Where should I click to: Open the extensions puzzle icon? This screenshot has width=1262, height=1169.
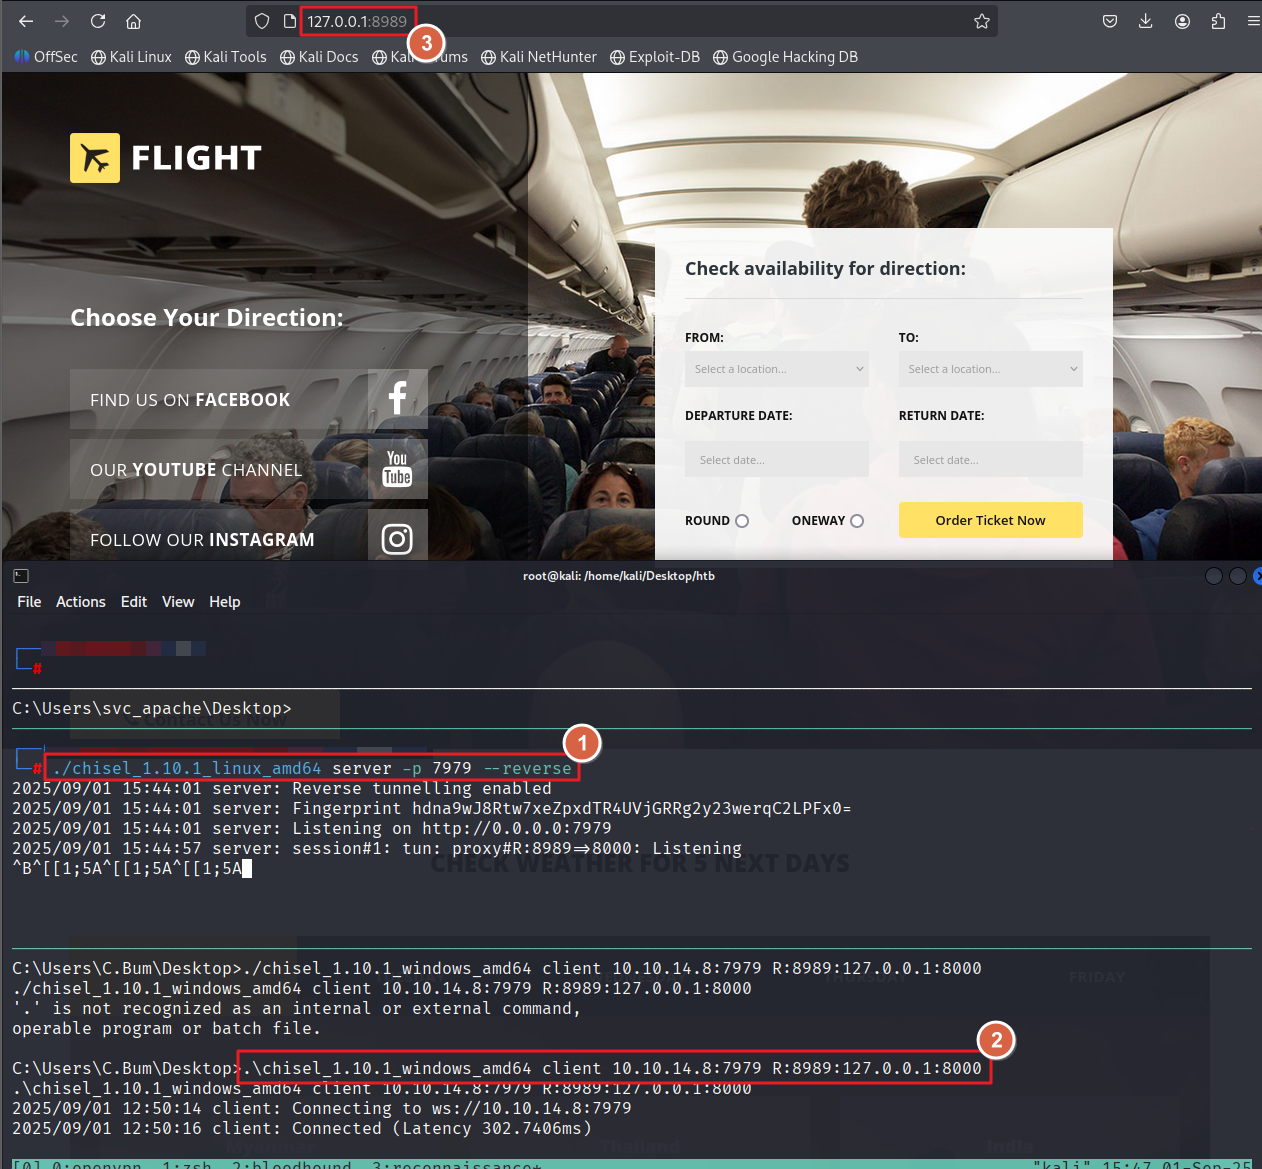pos(1218,21)
